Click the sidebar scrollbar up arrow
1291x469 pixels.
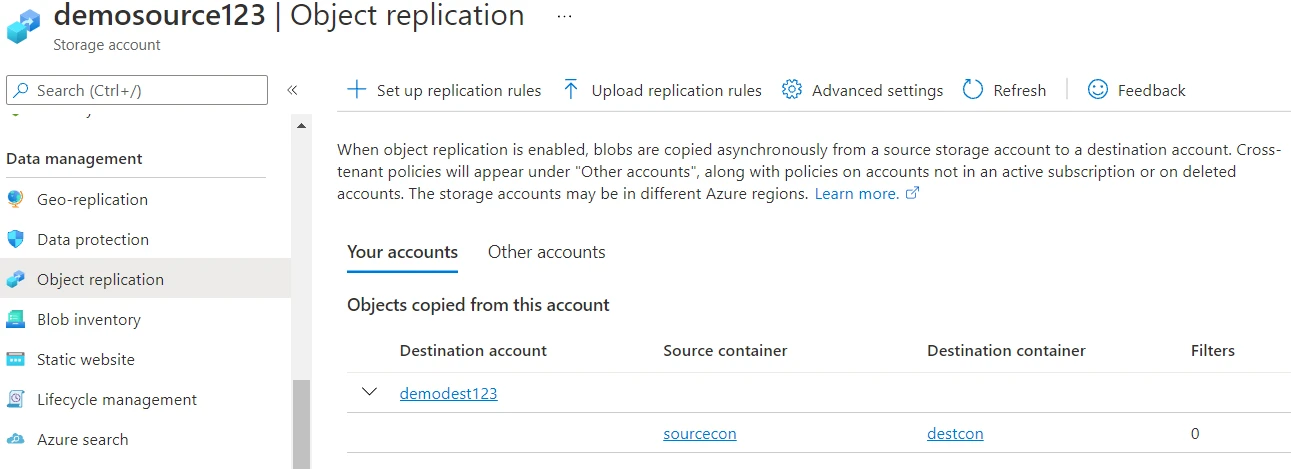tap(302, 126)
